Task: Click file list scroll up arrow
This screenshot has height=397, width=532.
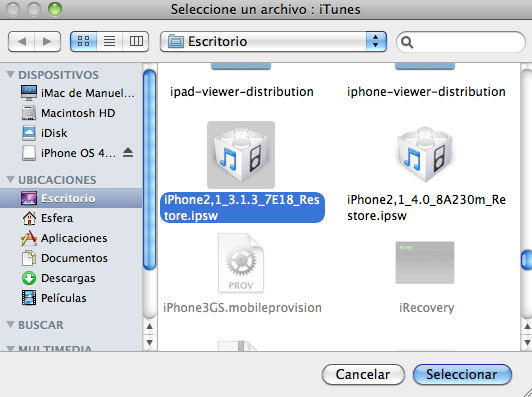Action: pyautogui.click(x=527, y=327)
